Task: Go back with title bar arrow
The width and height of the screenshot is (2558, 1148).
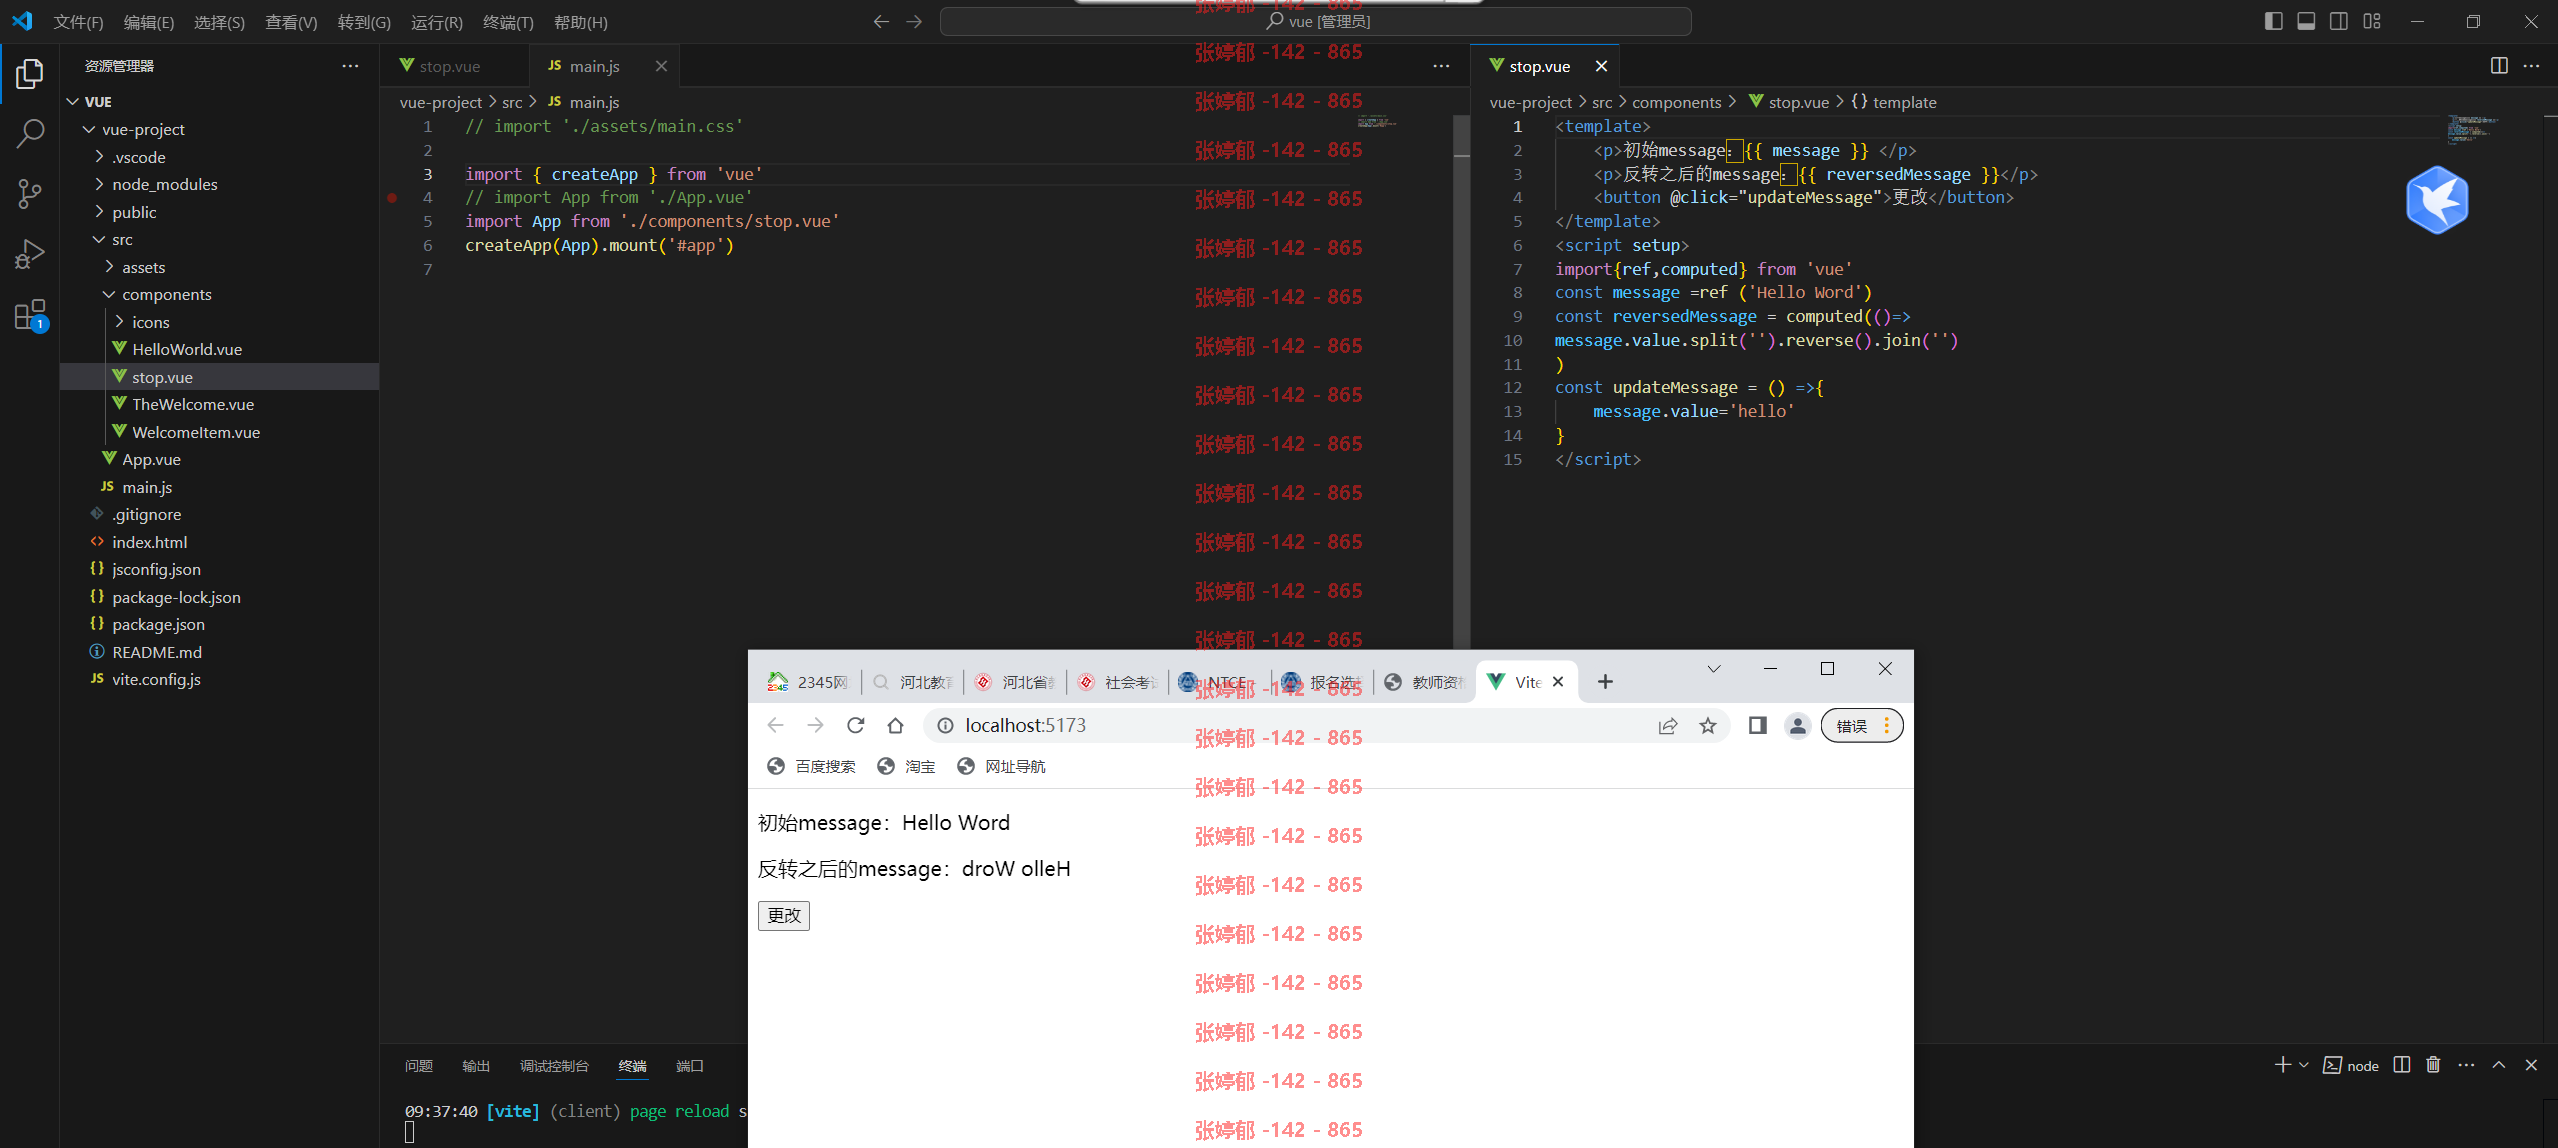Action: 881,21
